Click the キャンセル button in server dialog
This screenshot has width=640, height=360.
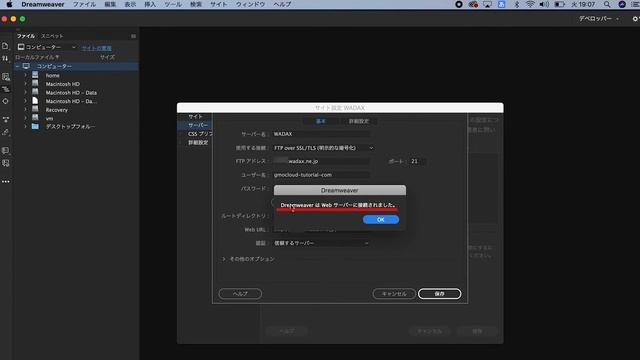click(x=394, y=294)
